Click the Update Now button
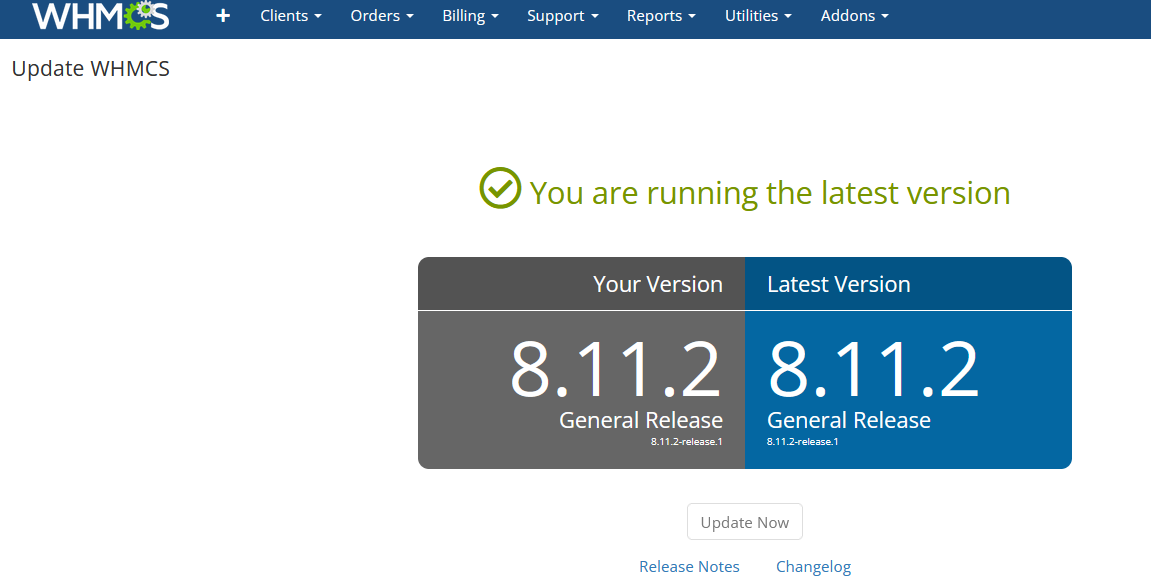1151x588 pixels. [x=744, y=522]
